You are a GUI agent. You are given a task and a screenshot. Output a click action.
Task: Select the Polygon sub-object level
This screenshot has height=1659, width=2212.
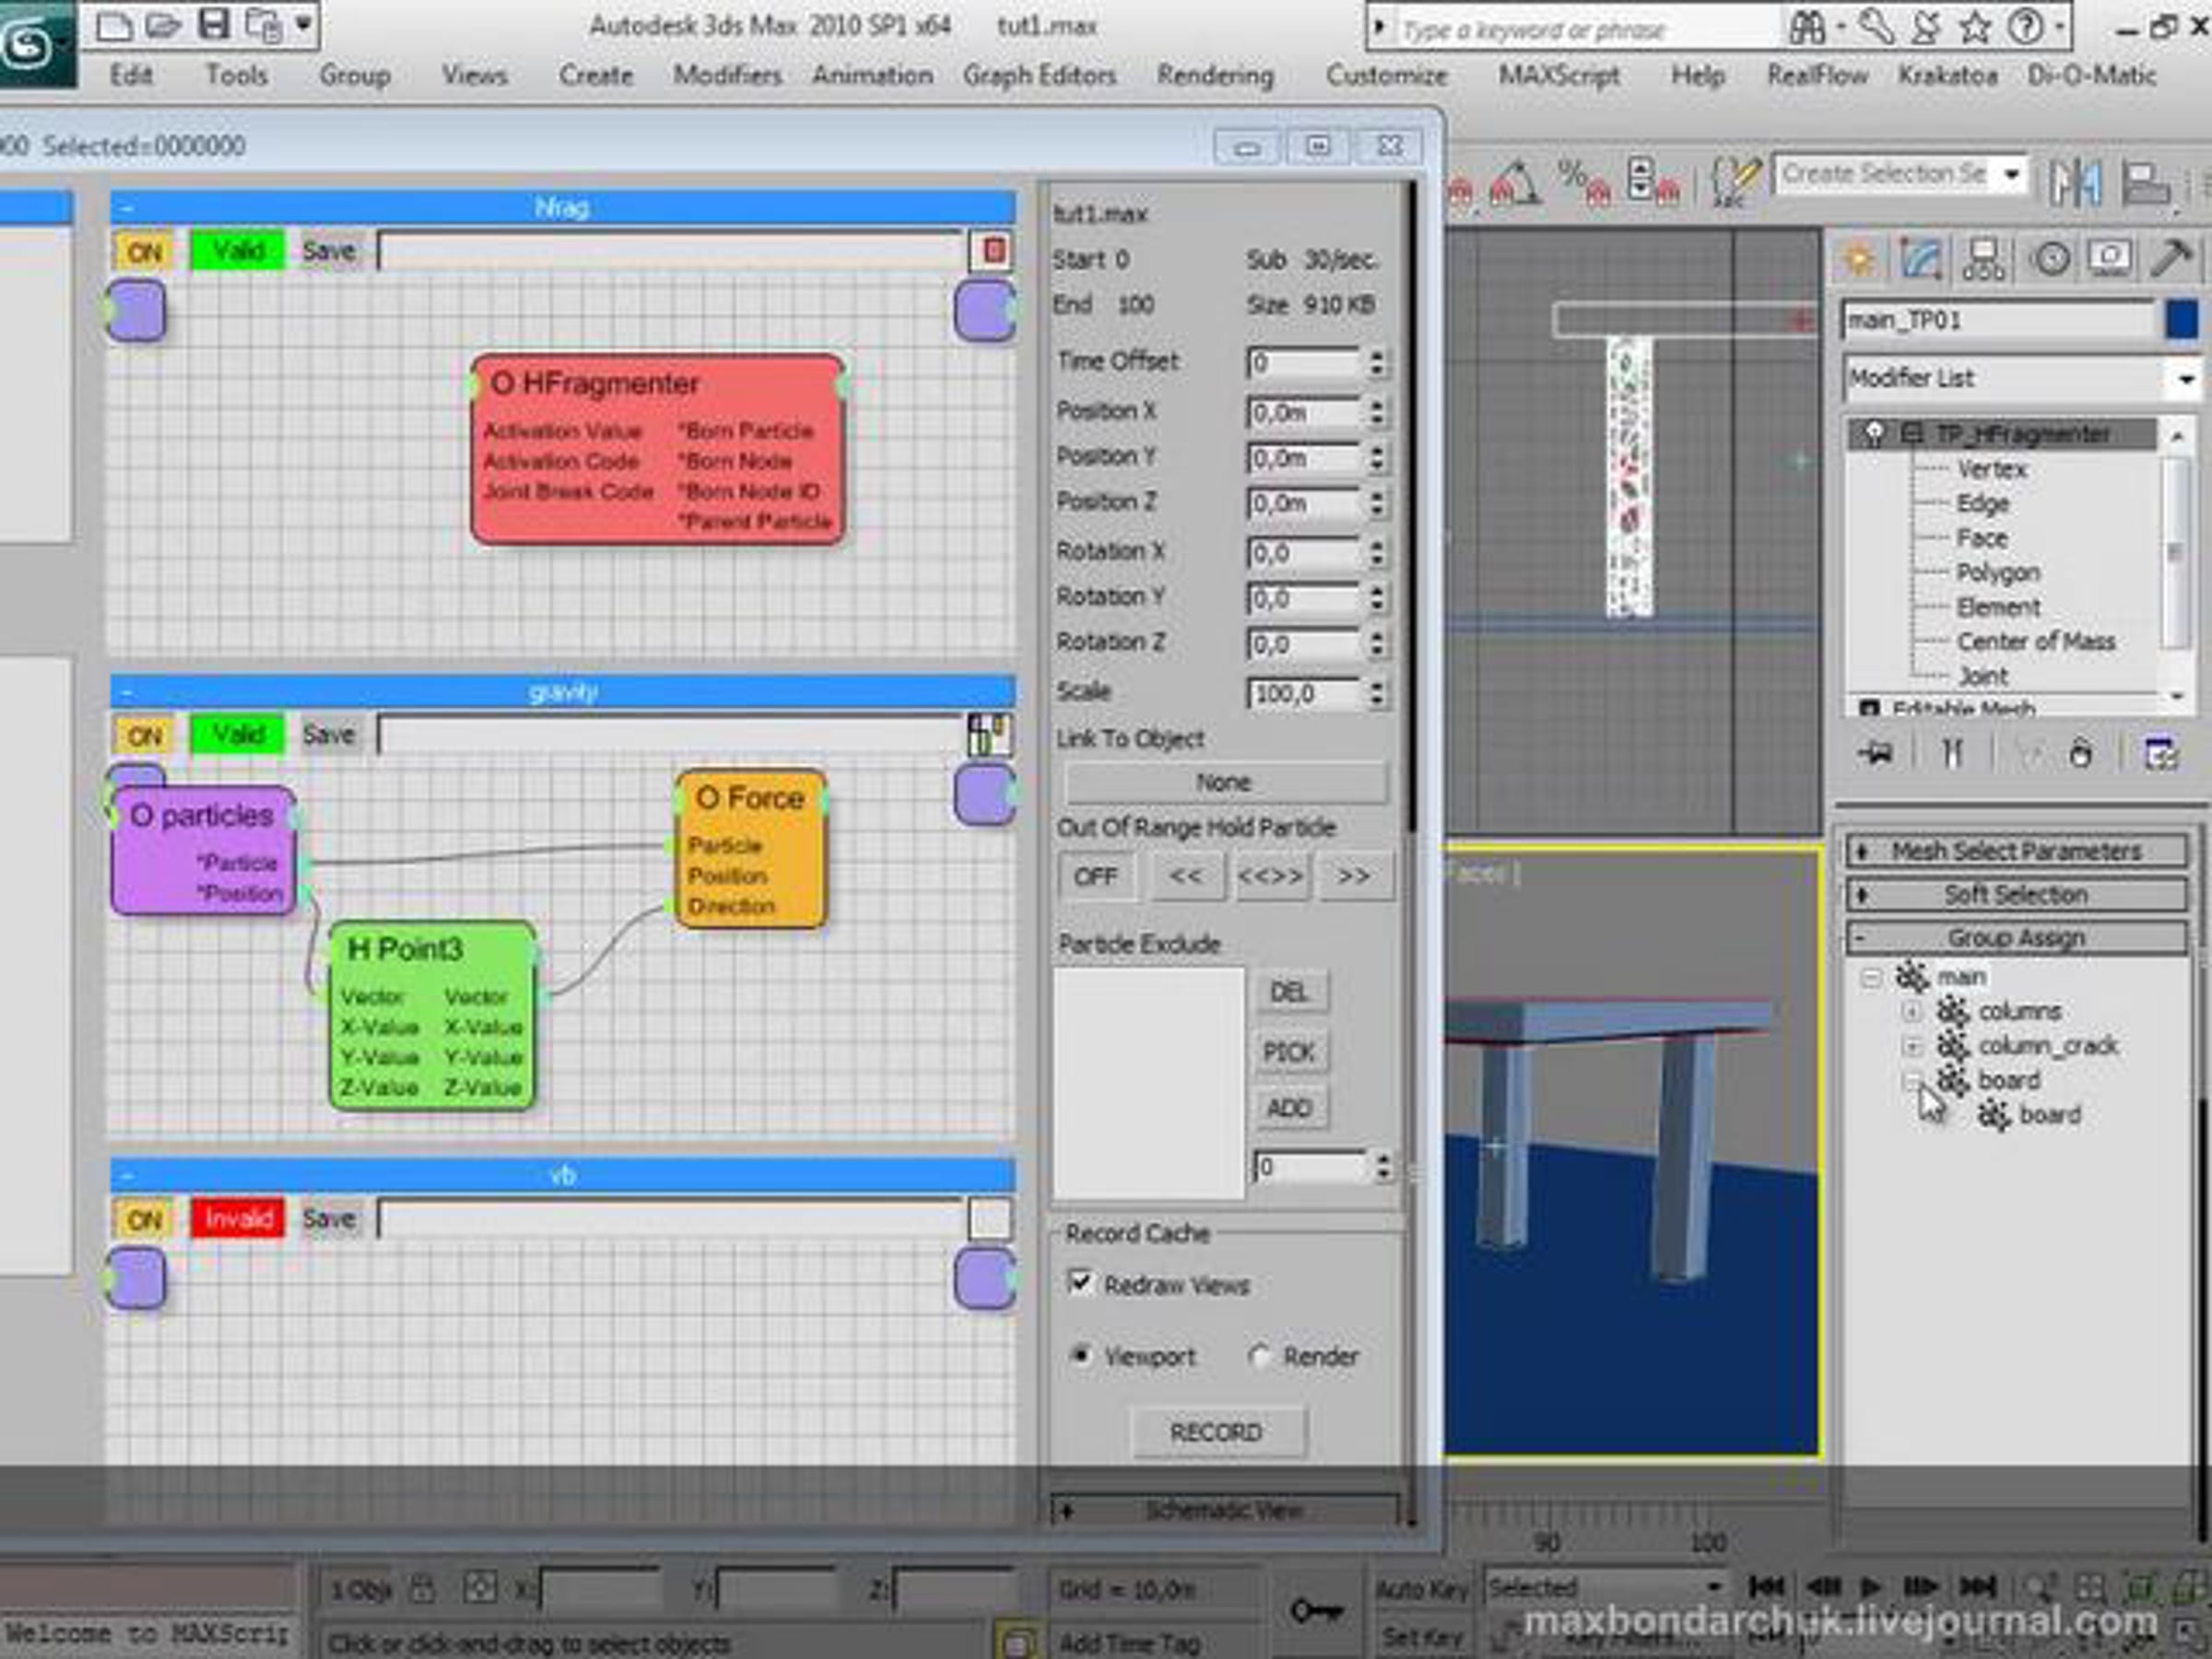(x=1998, y=573)
